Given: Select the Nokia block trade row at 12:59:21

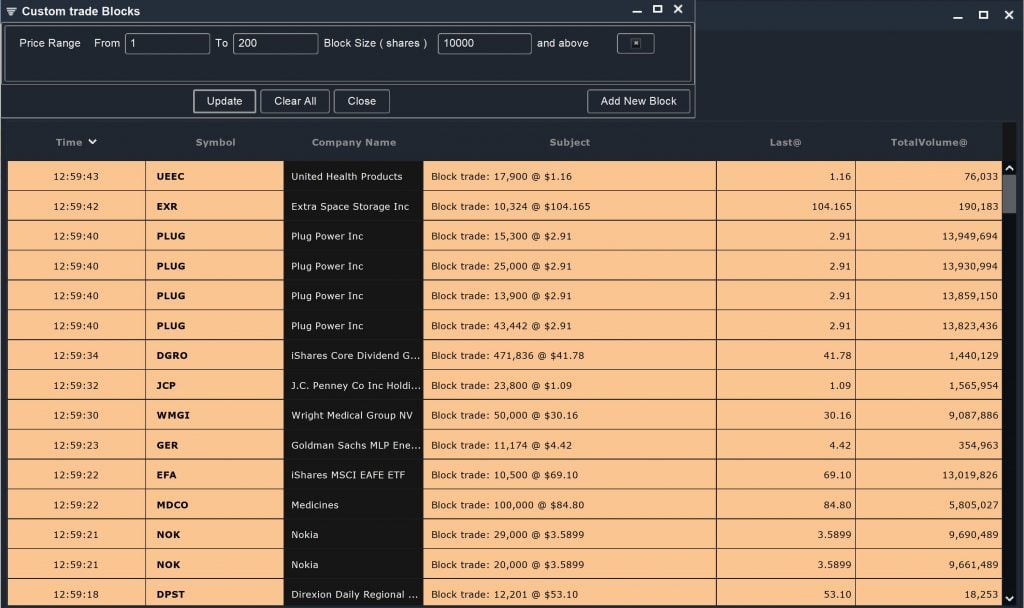Looking at the screenshot, I should click(x=500, y=534).
